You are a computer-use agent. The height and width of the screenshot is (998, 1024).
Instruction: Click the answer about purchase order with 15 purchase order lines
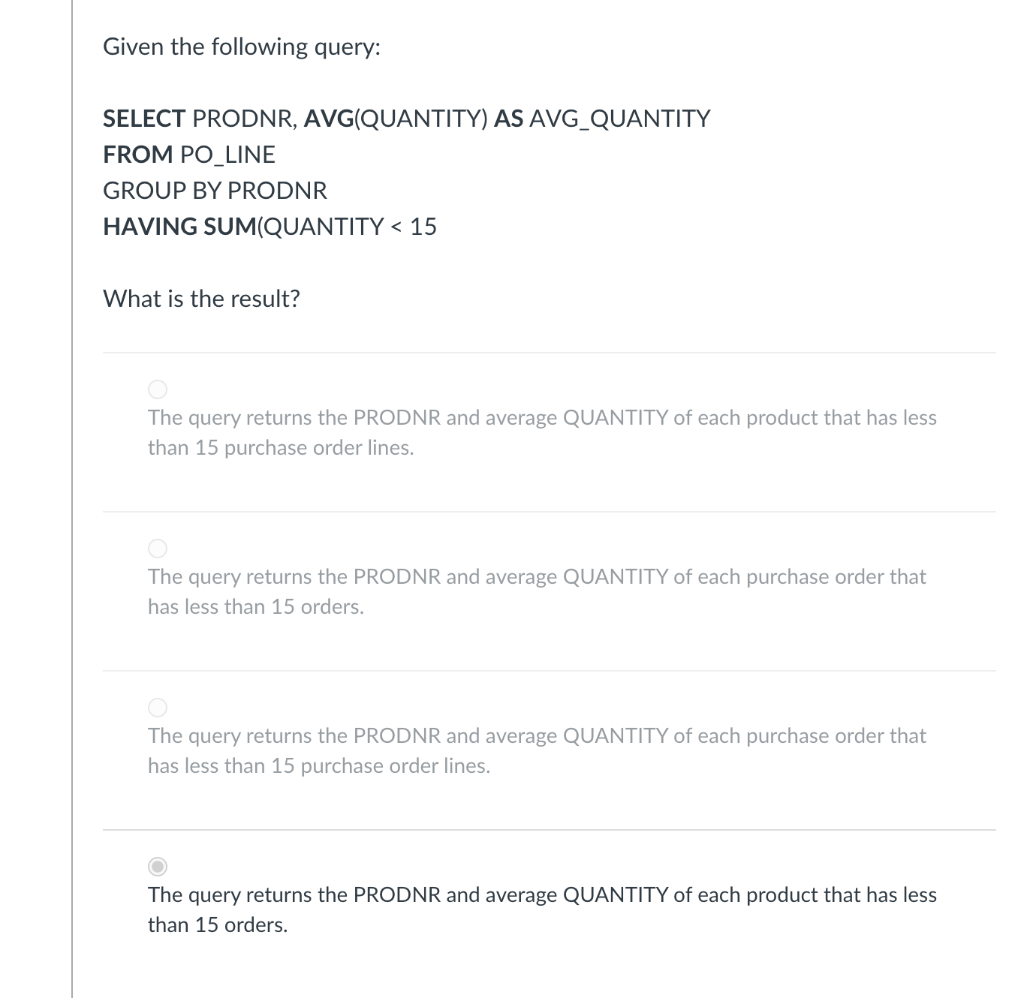click(538, 750)
